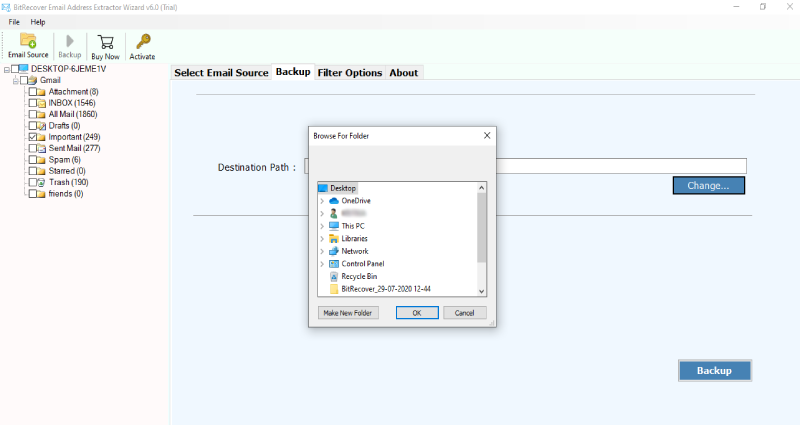Click the Activate key icon
Viewport: 800px width, 425px height.
(143, 41)
